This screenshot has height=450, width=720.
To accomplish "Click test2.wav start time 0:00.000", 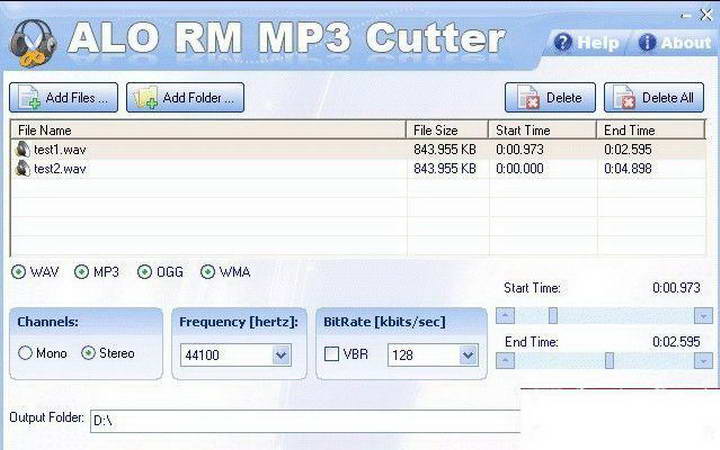I will point(519,169).
